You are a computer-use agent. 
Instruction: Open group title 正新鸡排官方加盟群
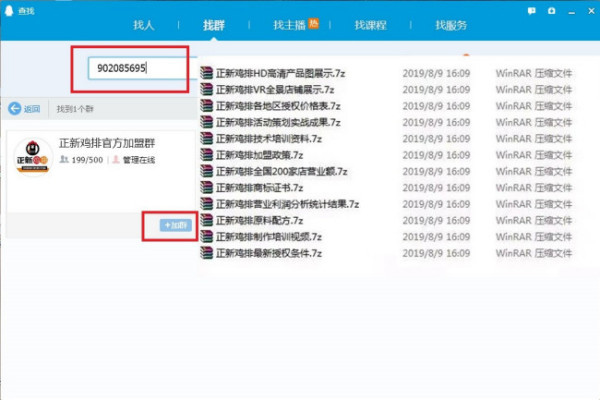coord(107,143)
